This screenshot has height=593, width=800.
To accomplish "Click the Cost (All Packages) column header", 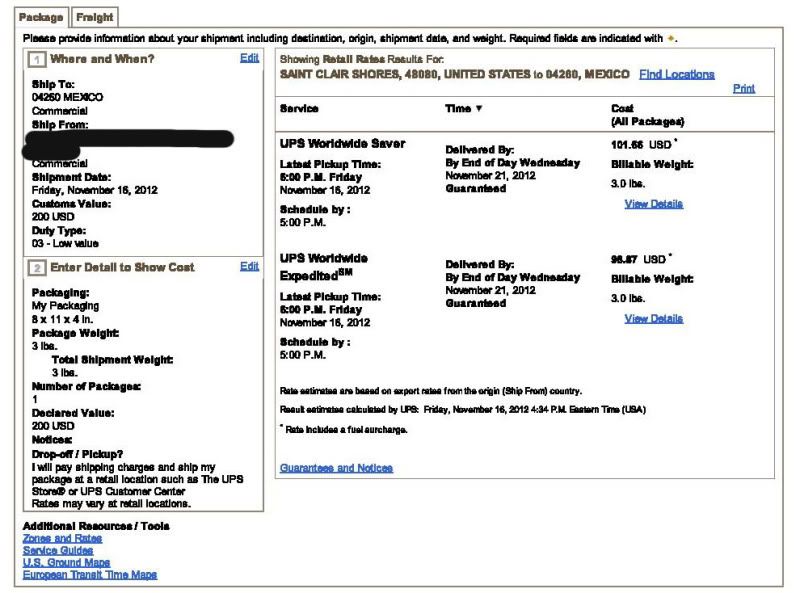I will coord(647,115).
